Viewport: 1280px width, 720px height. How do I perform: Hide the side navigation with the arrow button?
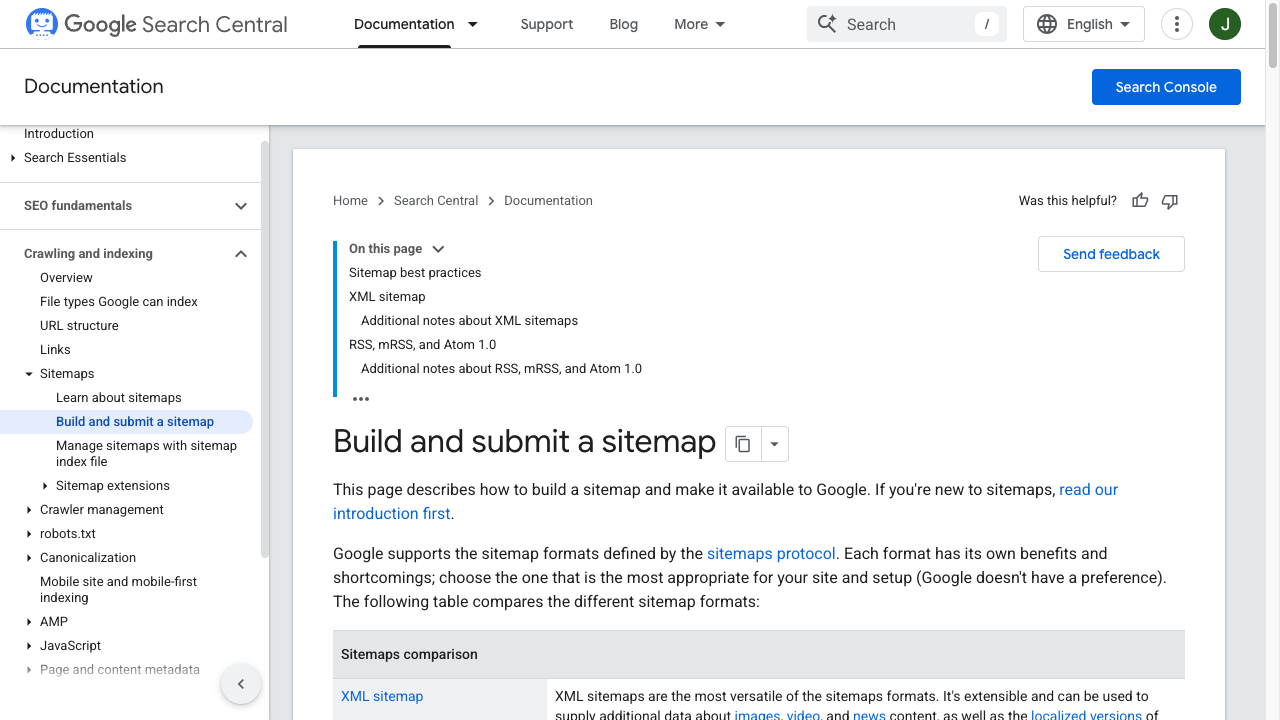tap(240, 684)
